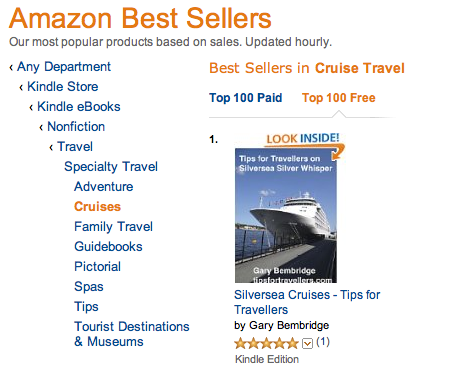Open Silversea Cruises - Tips for Travellers title
Image resolution: width=458 pixels, height=366 pixels.
[x=307, y=302]
